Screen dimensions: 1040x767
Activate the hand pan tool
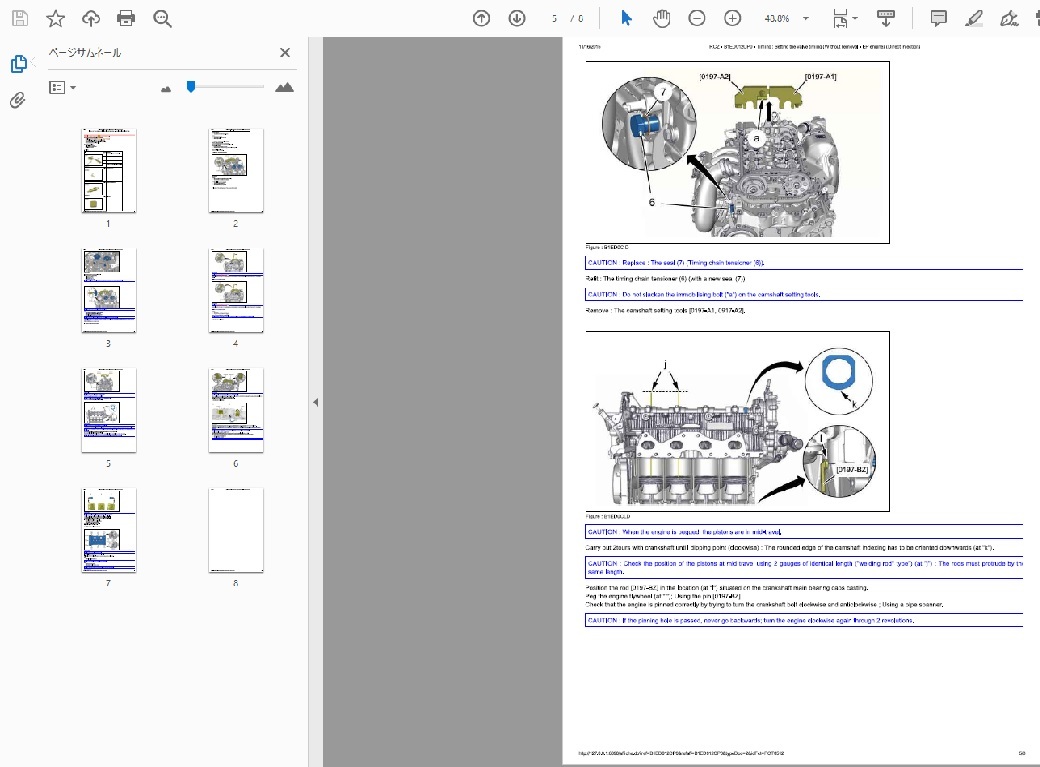coord(661,19)
